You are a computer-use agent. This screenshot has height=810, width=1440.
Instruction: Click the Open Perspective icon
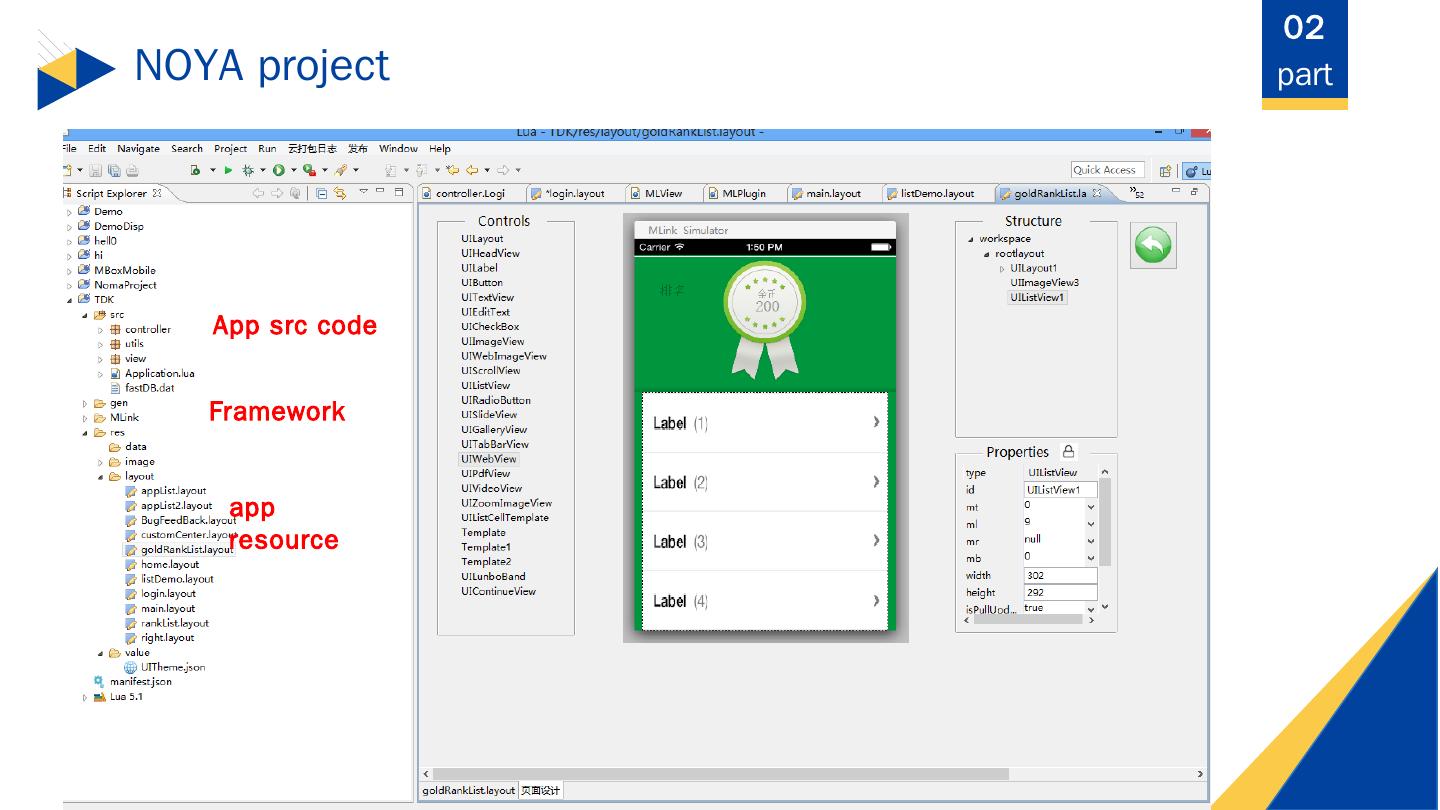click(x=1165, y=171)
